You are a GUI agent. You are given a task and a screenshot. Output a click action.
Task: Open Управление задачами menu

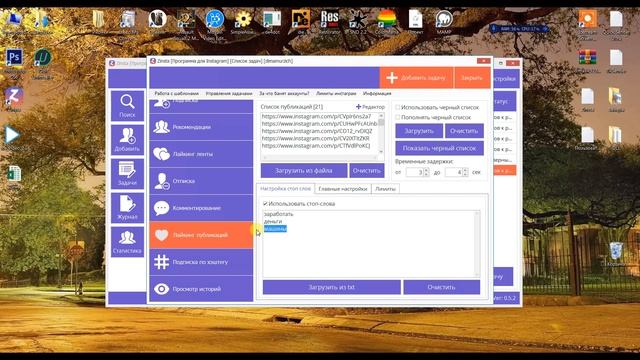pos(229,93)
